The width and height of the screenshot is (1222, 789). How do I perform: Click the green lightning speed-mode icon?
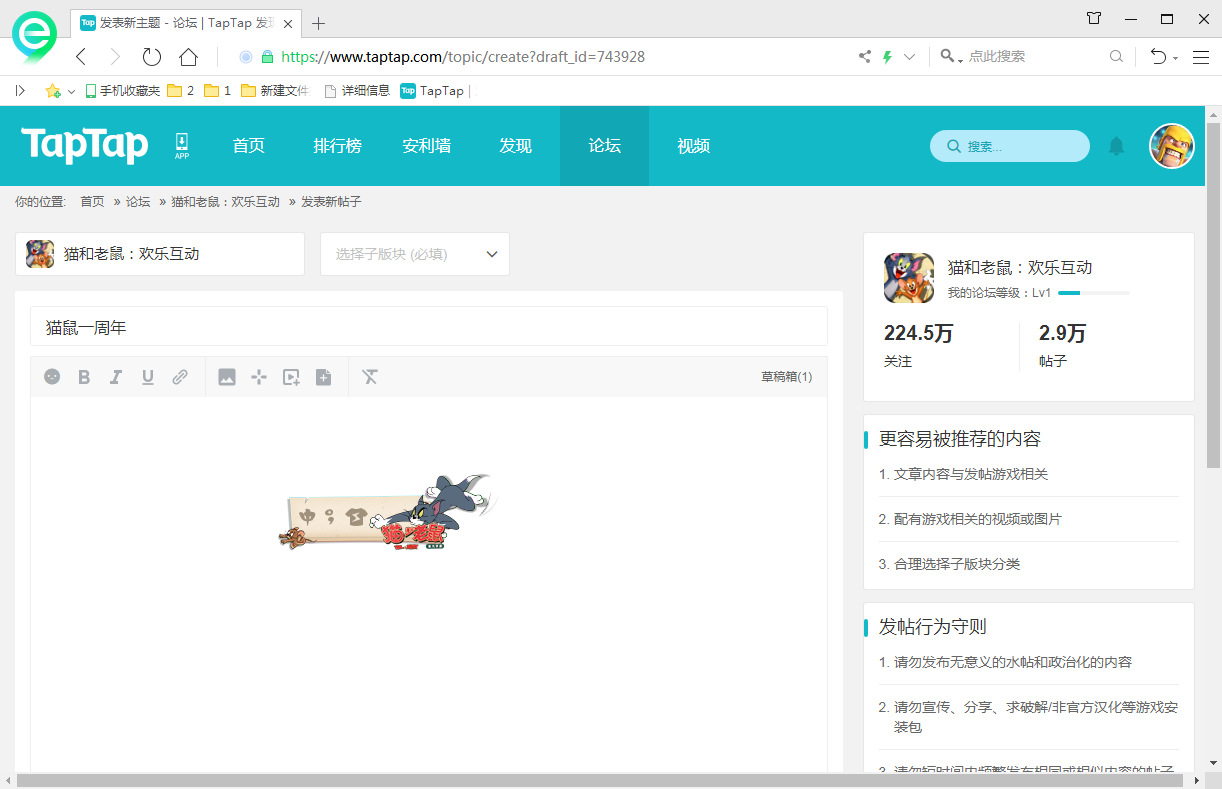pyautogui.click(x=887, y=57)
